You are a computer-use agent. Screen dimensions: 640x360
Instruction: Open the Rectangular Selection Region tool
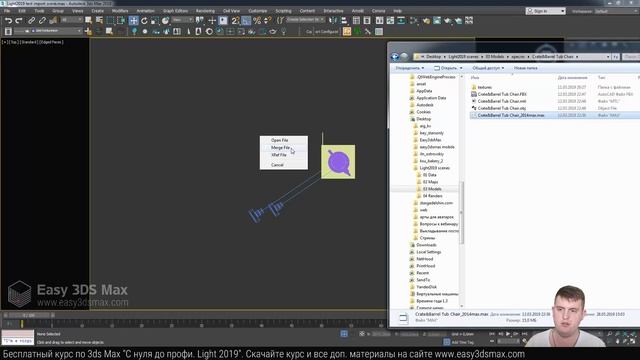(111, 20)
